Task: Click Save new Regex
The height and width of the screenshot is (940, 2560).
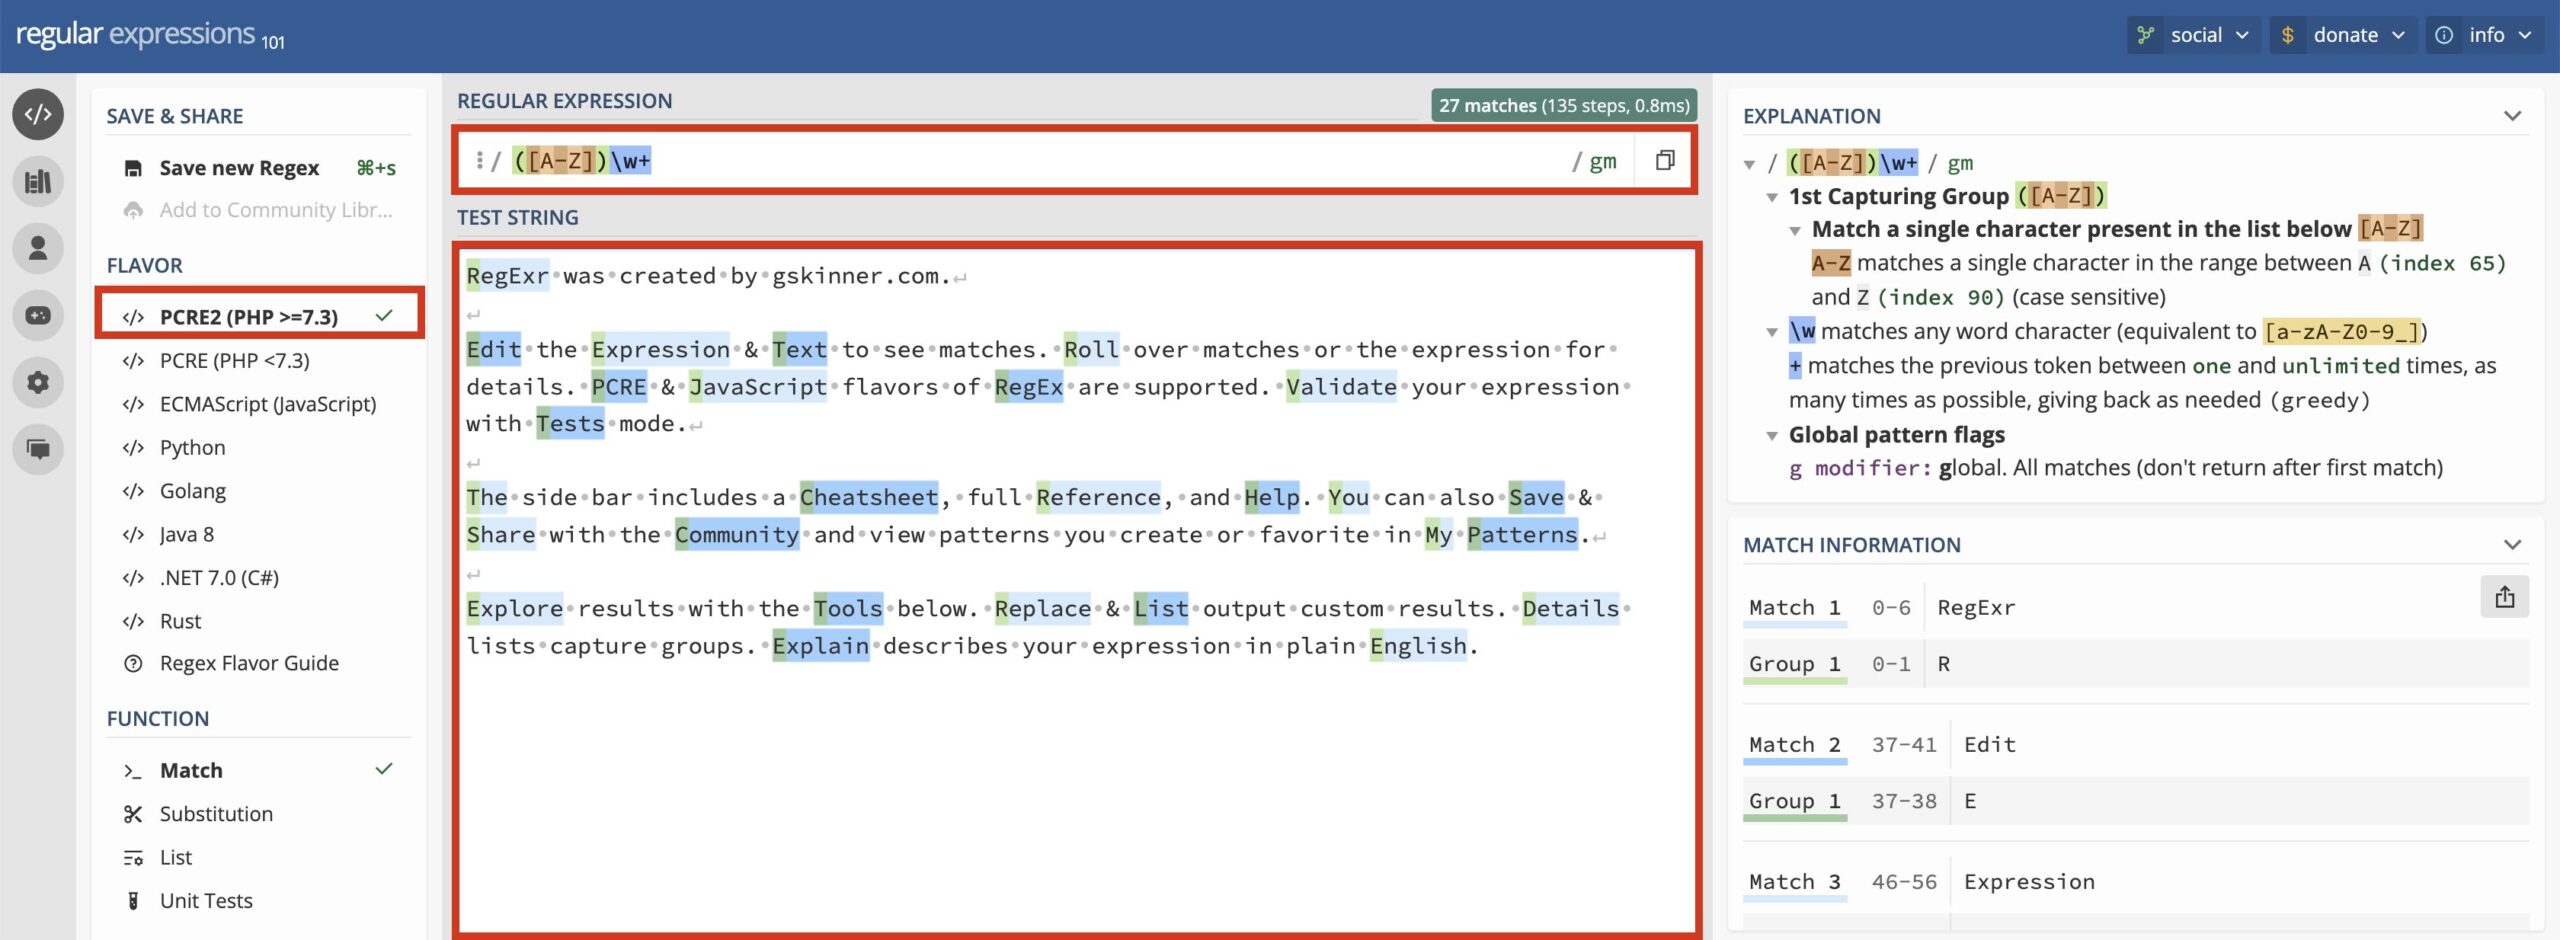Action: tap(239, 168)
